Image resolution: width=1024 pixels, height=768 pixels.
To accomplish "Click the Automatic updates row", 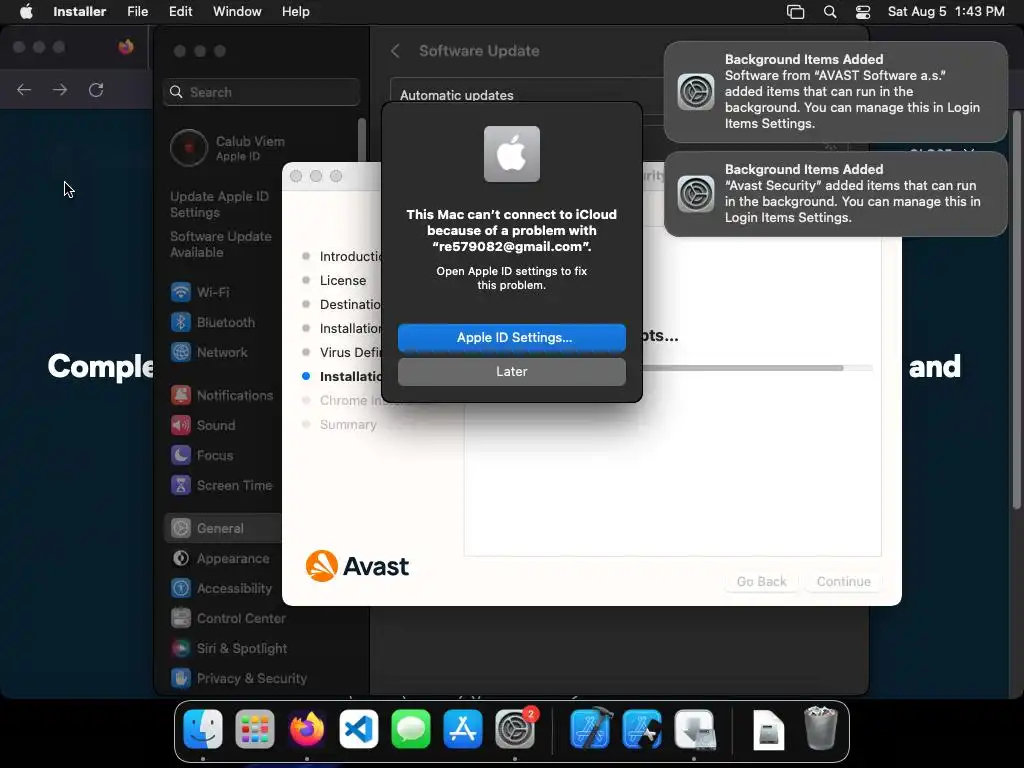I will click(x=526, y=95).
